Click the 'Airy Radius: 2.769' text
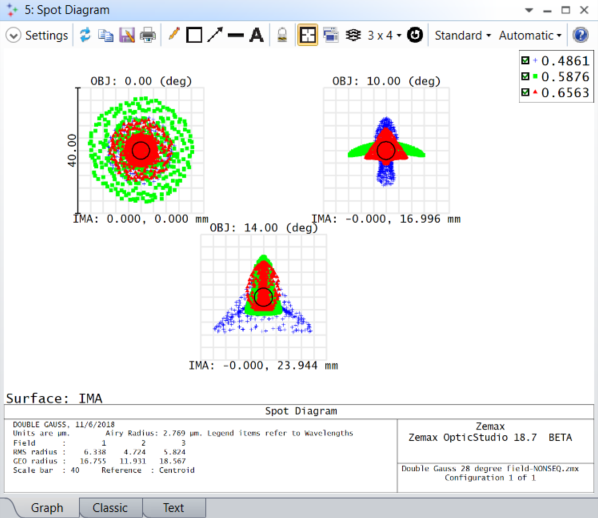The width and height of the screenshot is (598, 518). point(146,433)
